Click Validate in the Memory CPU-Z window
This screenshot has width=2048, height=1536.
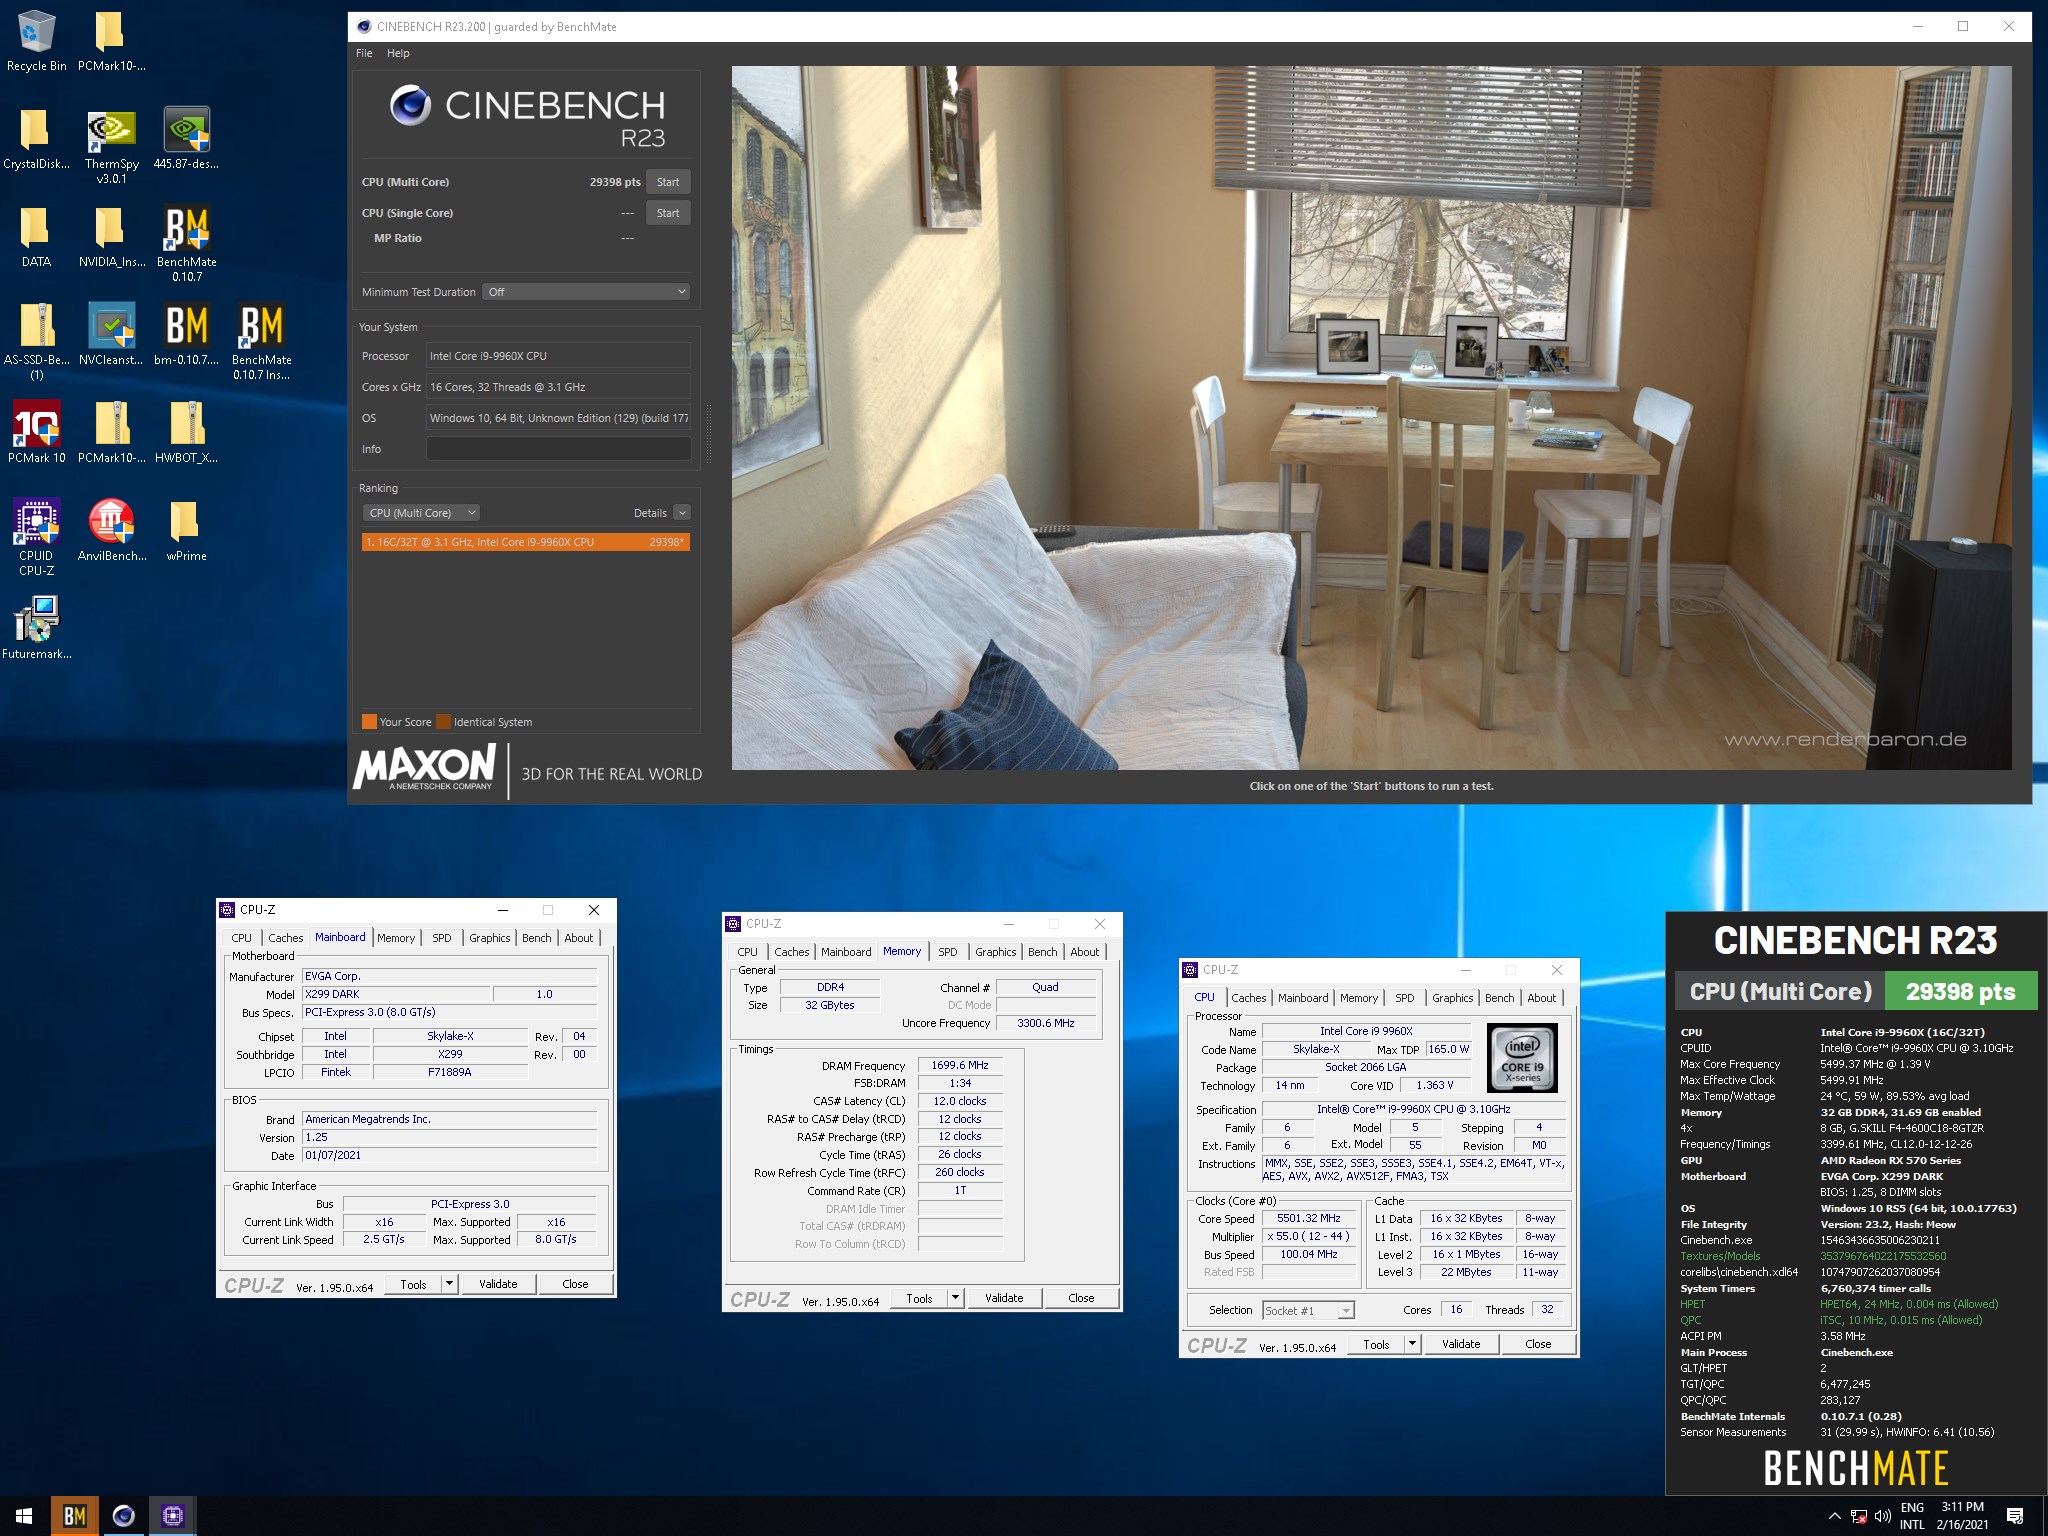[1004, 1298]
